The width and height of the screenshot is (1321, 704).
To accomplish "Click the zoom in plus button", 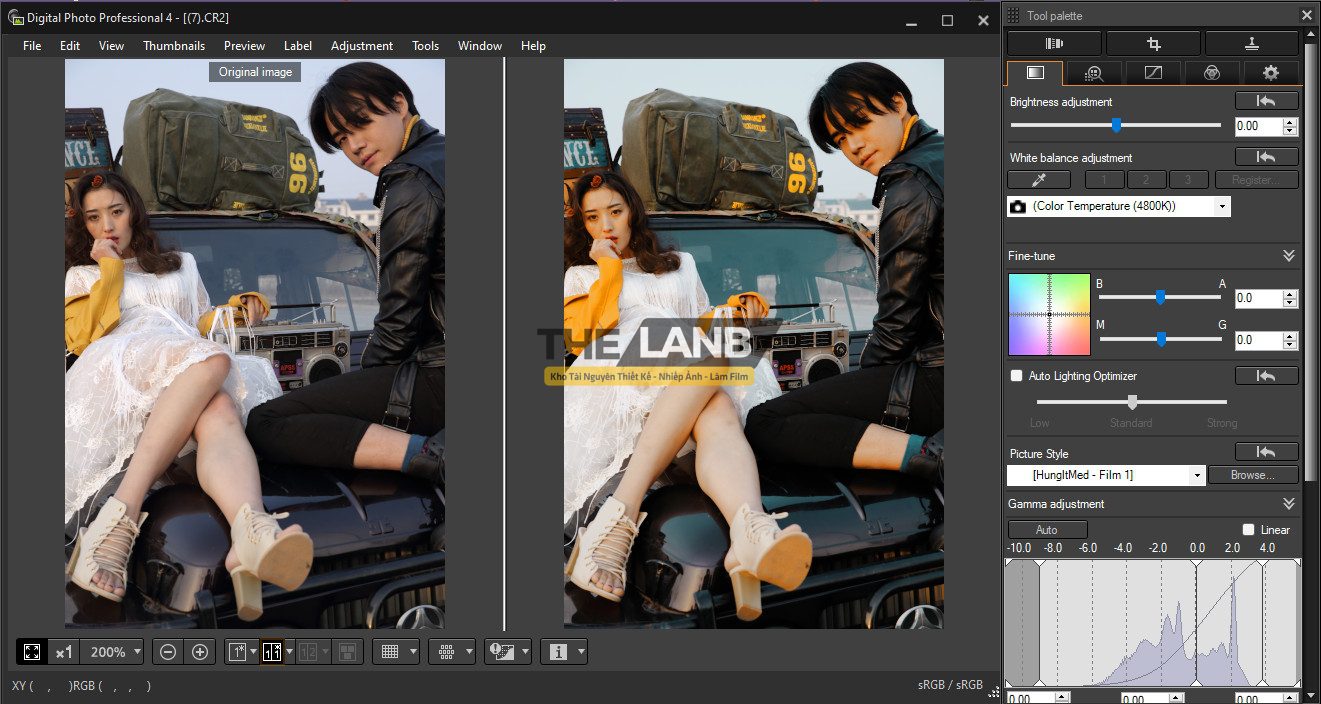I will click(x=200, y=652).
